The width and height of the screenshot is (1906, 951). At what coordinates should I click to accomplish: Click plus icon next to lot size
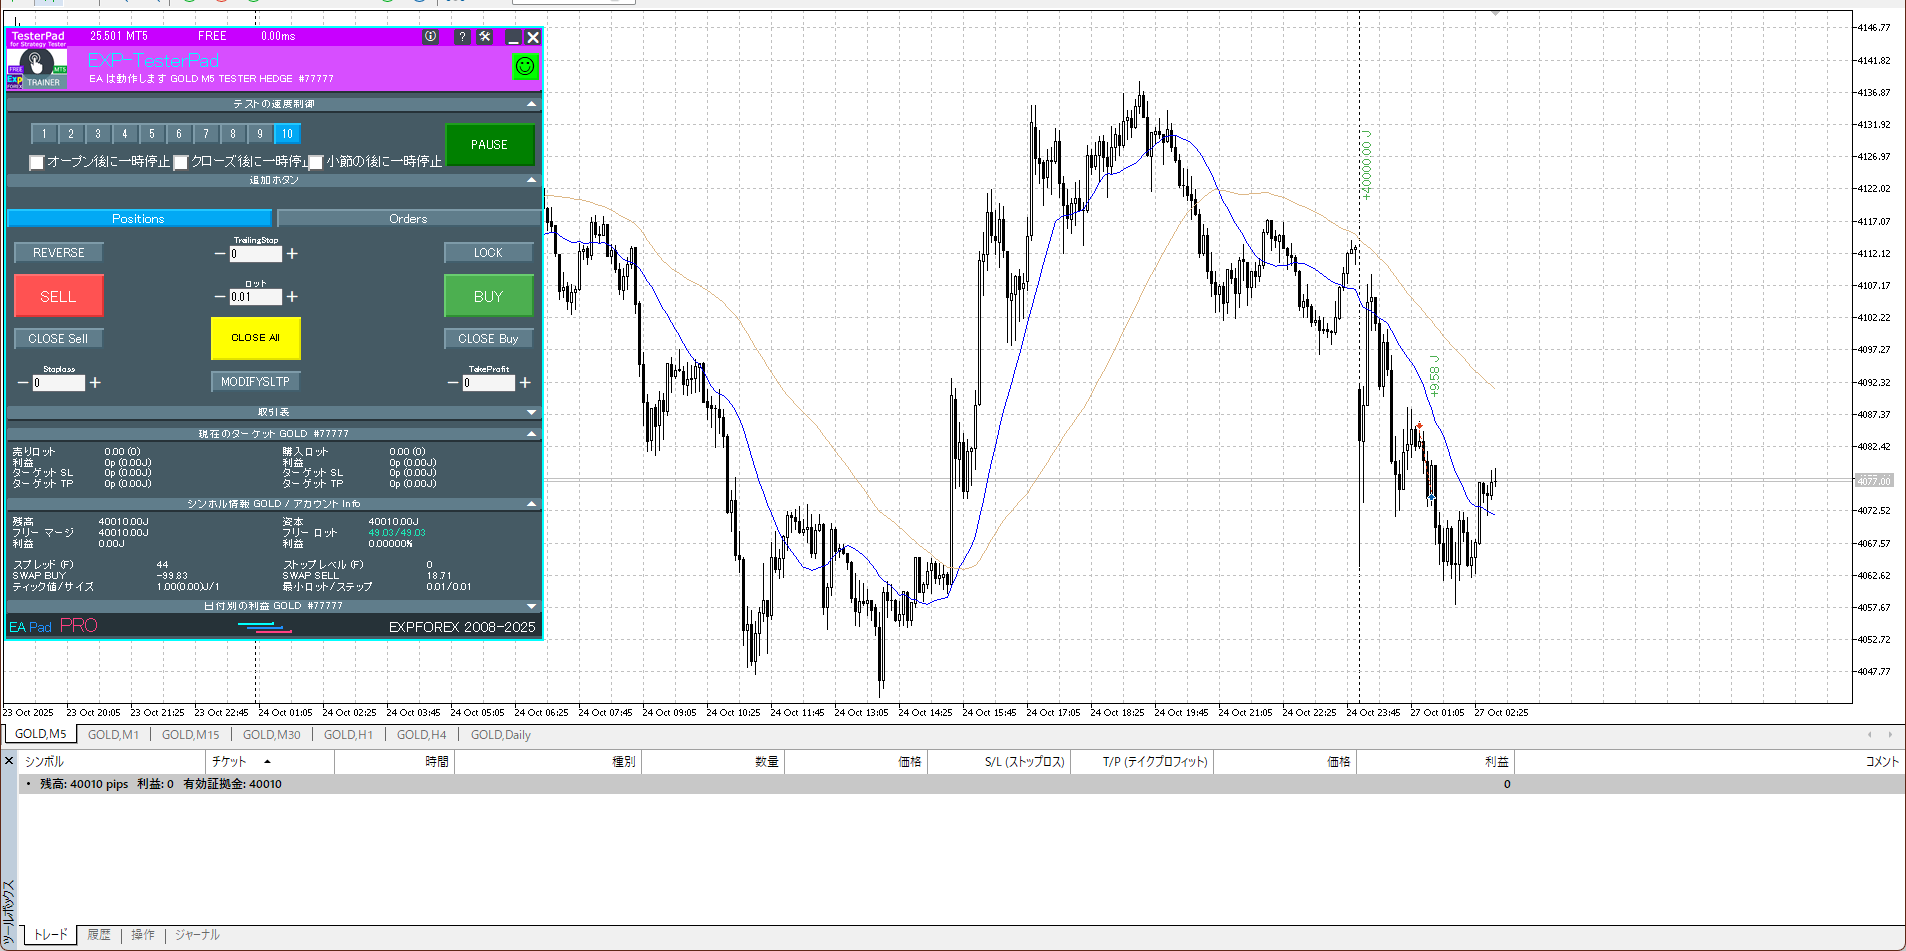292,297
